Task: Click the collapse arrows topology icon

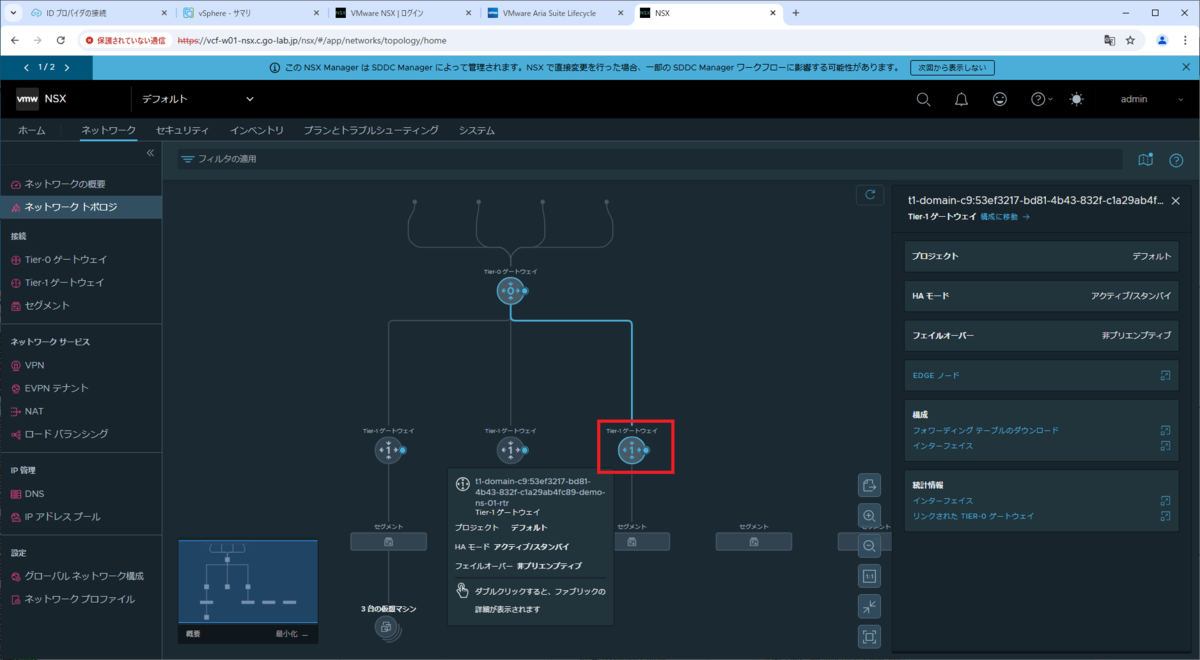Action: coord(870,606)
